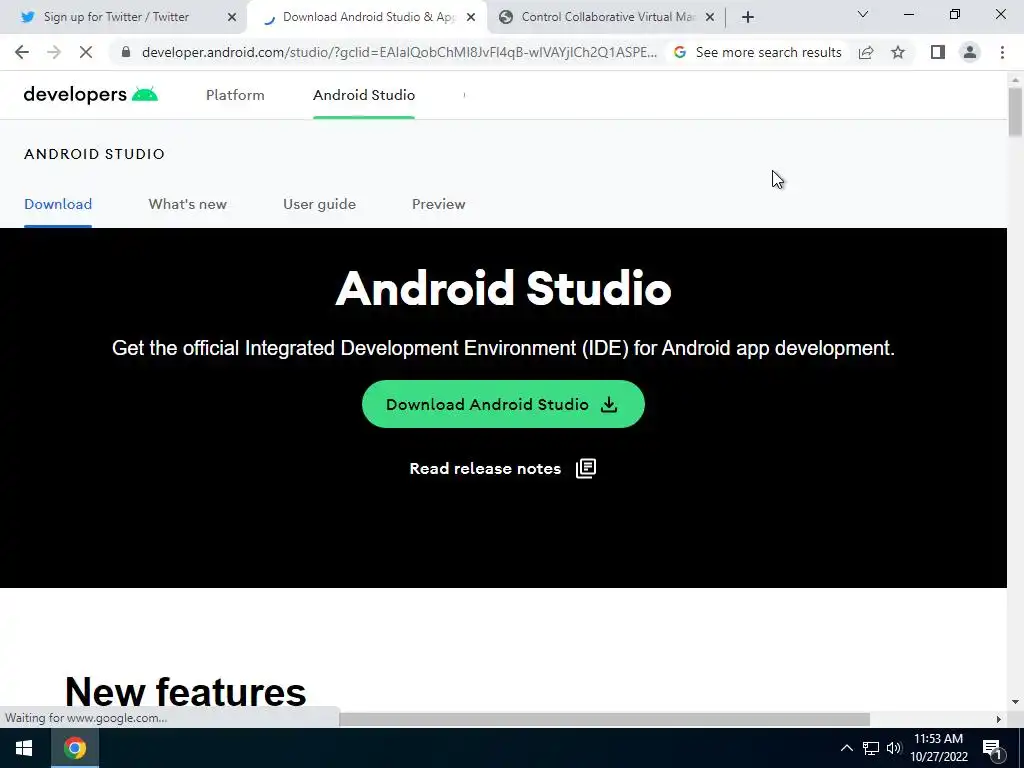
Task: Open the Platform nav item
Action: click(x=235, y=95)
